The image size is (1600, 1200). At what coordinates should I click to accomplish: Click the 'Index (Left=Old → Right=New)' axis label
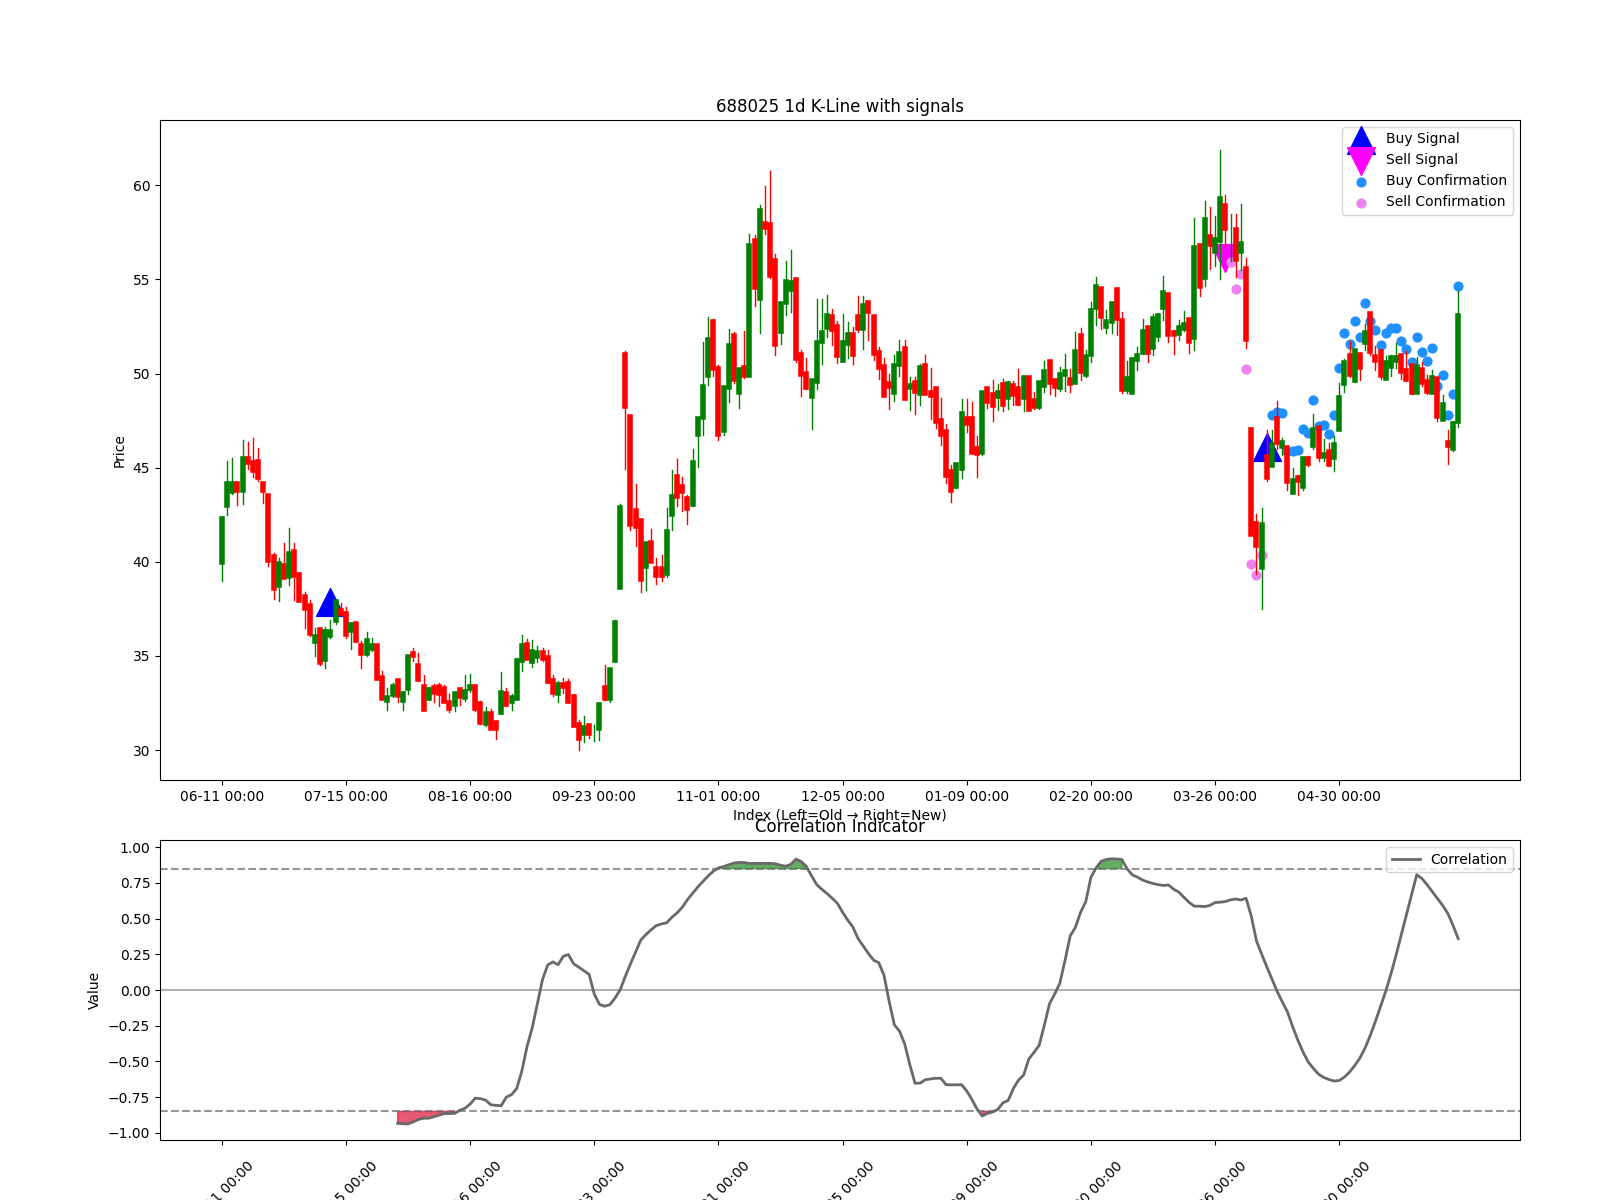coord(839,815)
